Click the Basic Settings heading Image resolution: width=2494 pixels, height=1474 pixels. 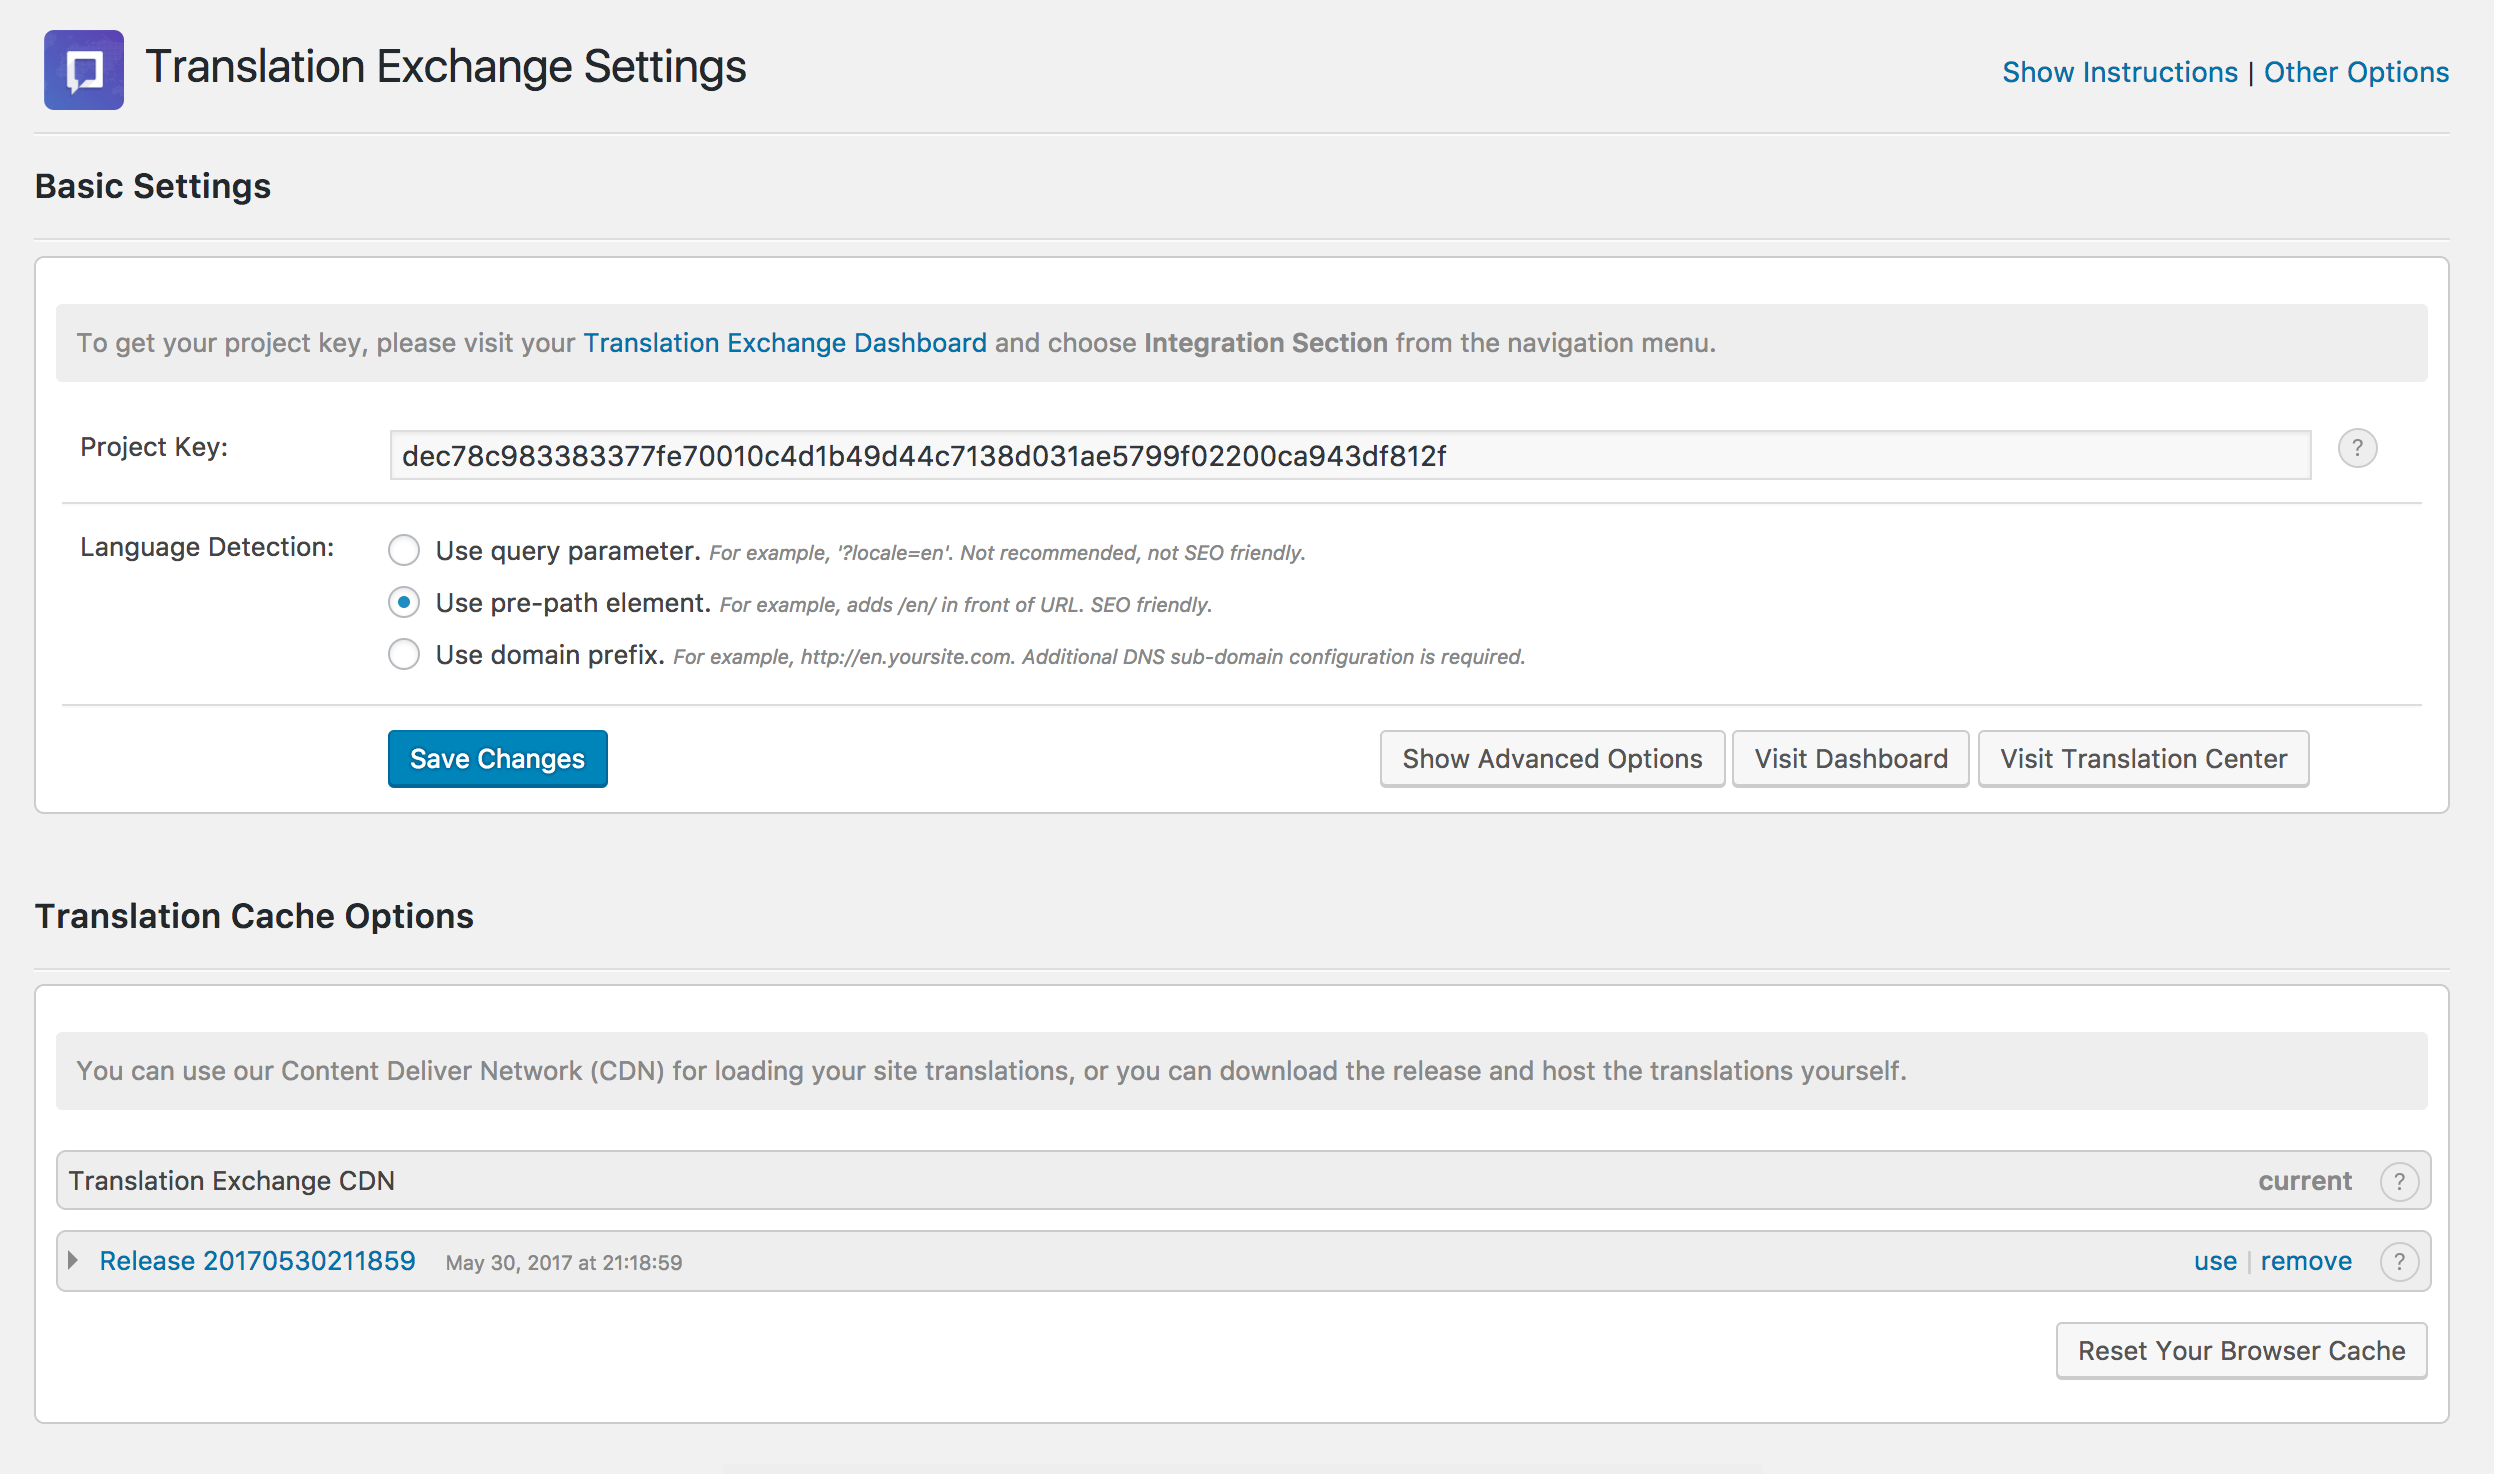[153, 186]
